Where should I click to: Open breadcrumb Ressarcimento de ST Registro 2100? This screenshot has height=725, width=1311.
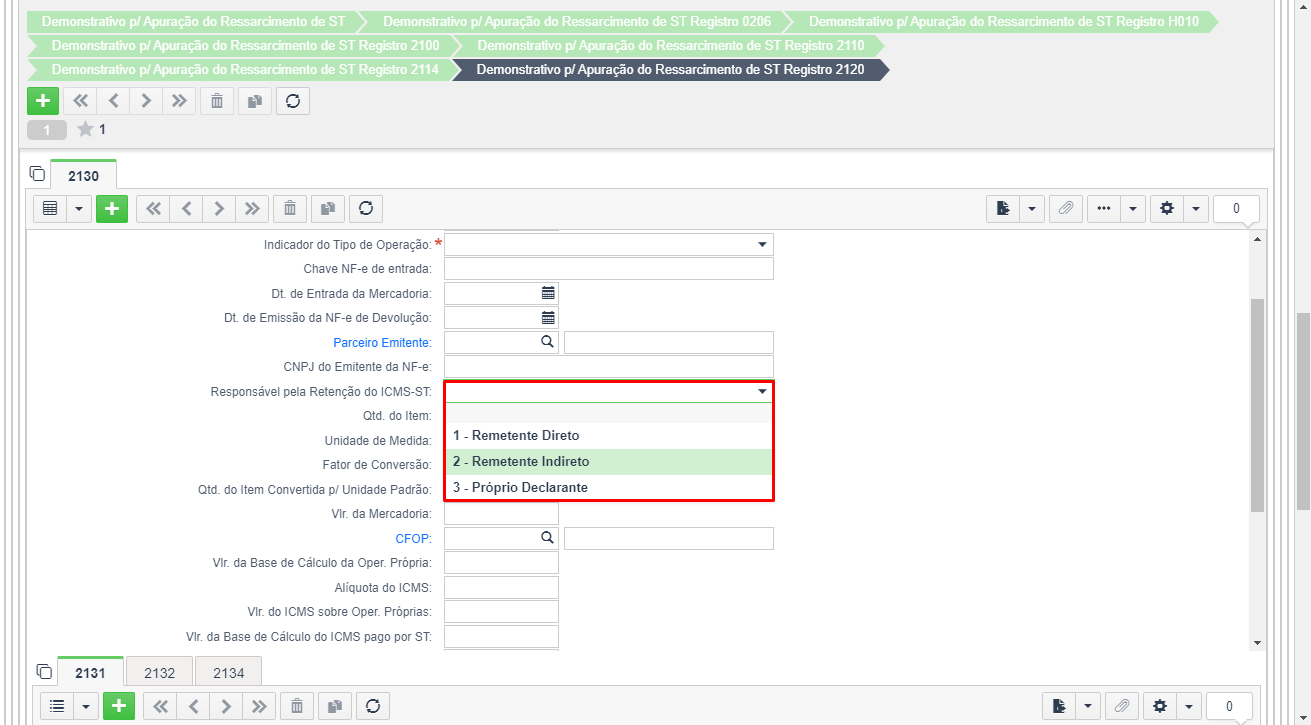coord(245,45)
